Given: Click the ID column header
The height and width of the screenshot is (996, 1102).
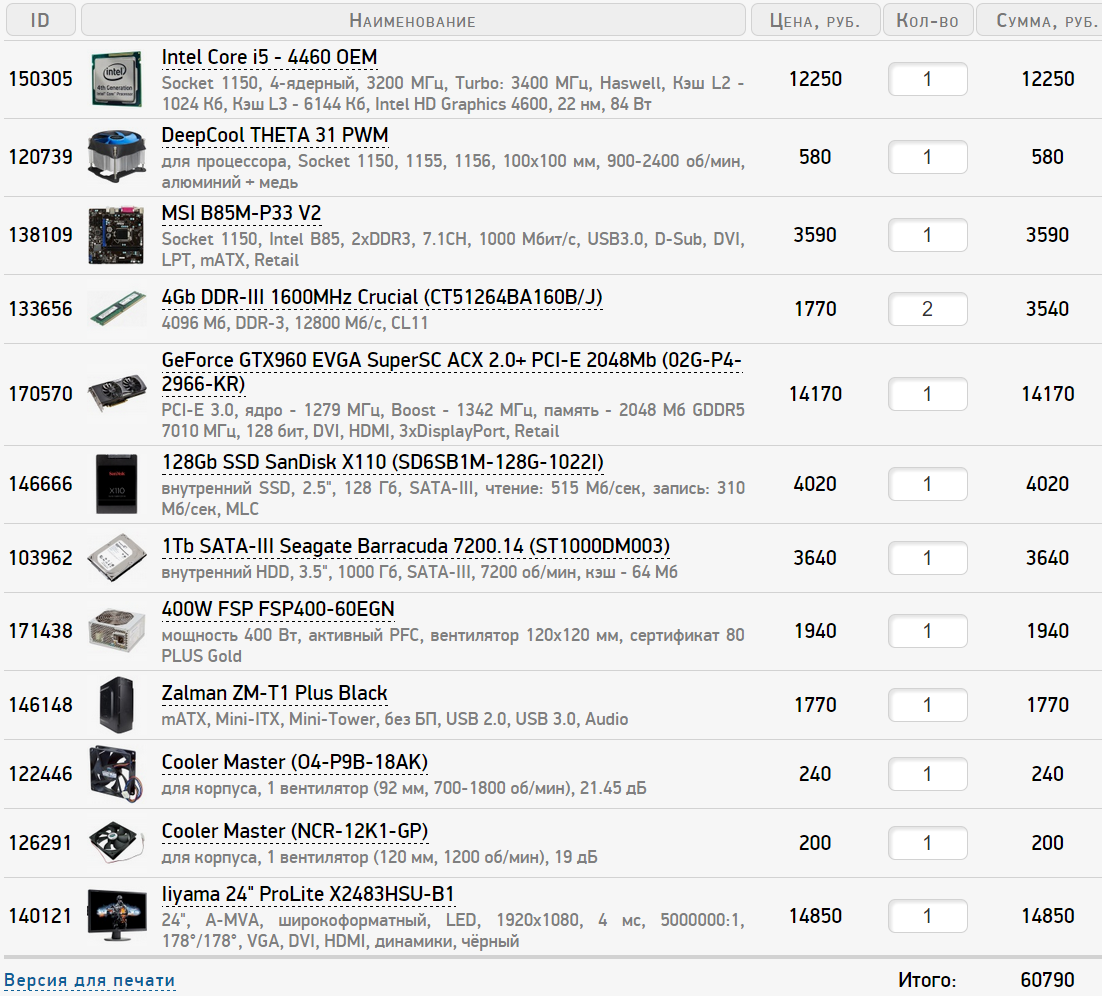Looking at the screenshot, I should tap(40, 20).
